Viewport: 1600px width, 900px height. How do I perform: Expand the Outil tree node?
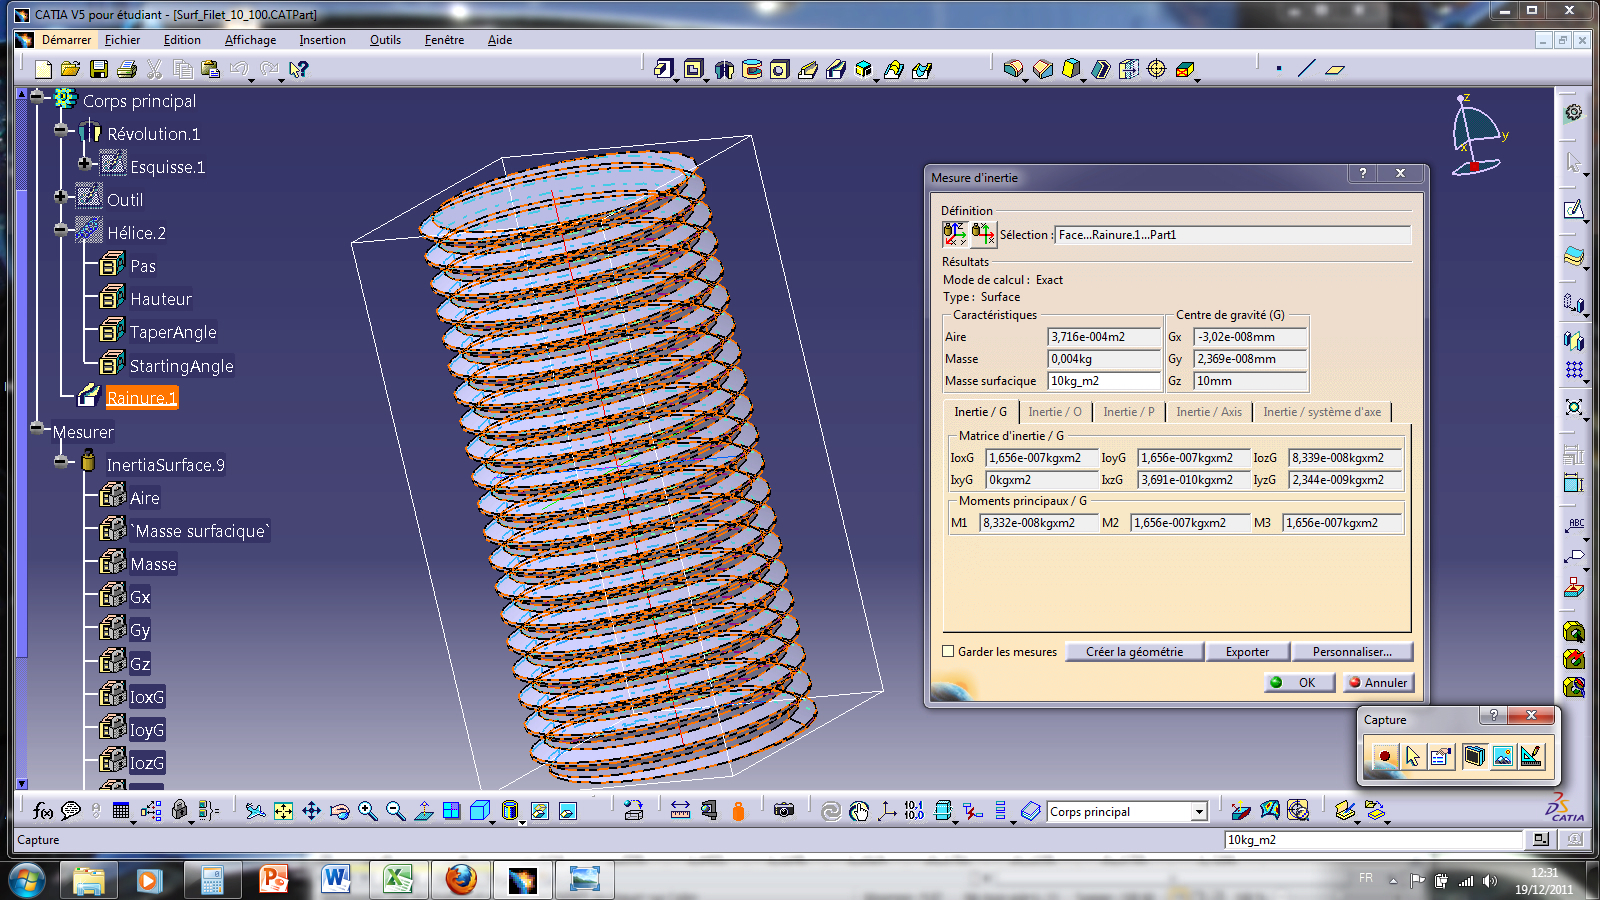pyautogui.click(x=61, y=197)
